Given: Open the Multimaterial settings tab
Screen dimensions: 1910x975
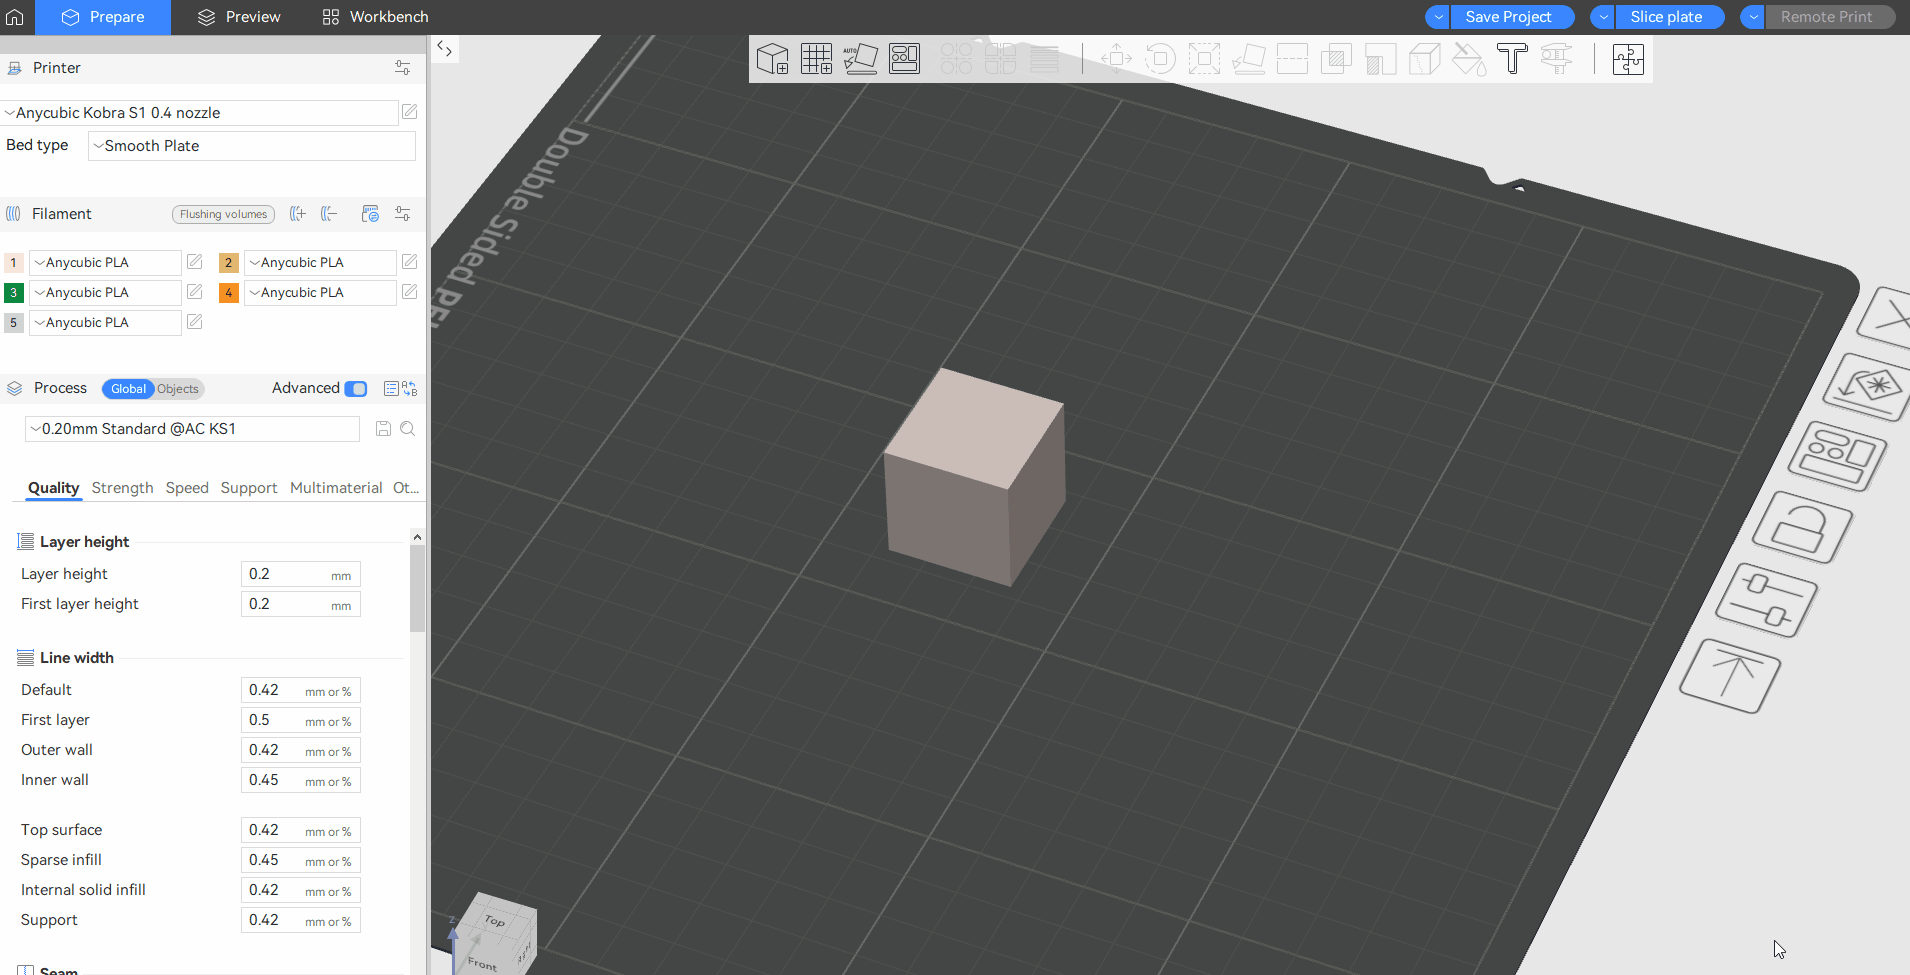Looking at the screenshot, I should (x=336, y=488).
